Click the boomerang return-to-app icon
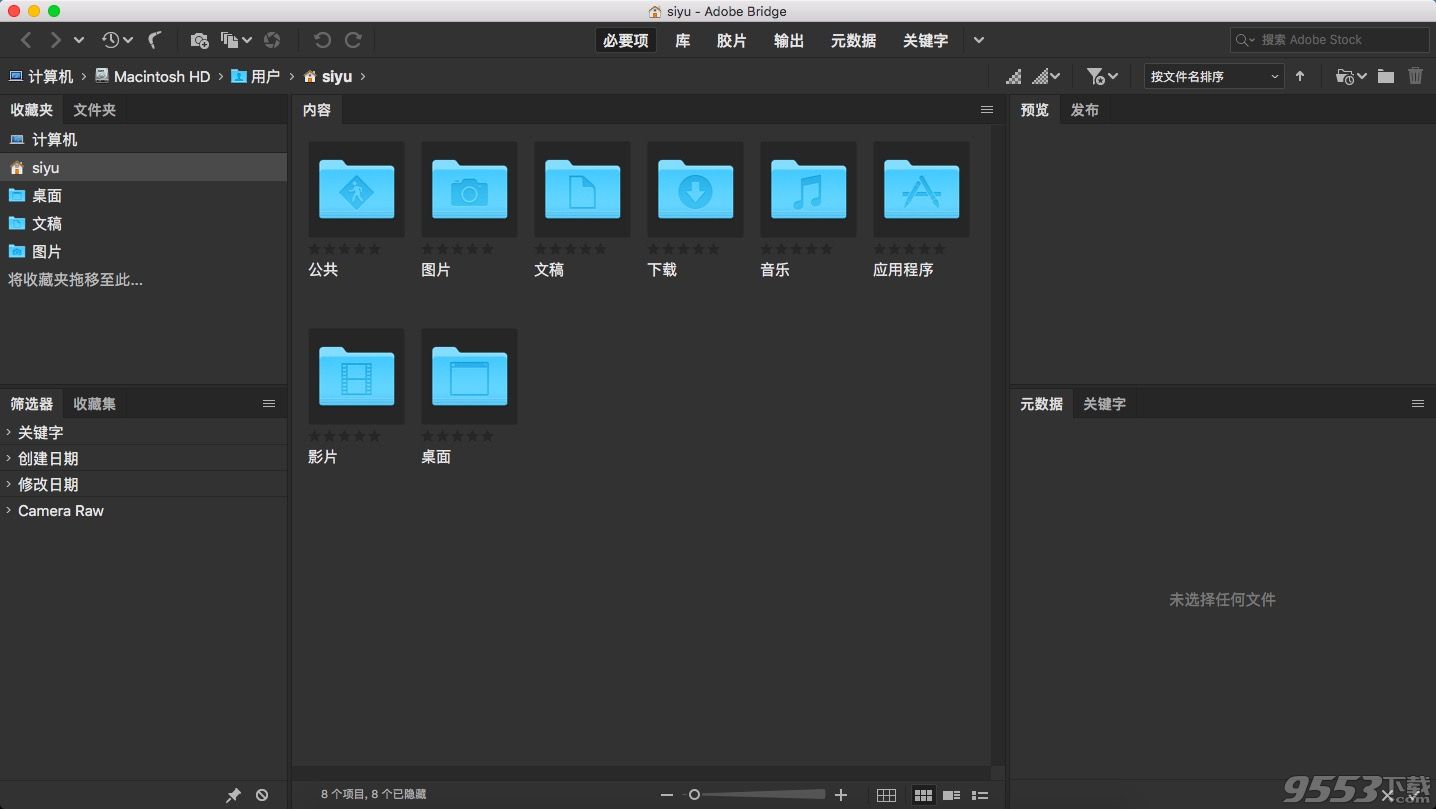 click(x=155, y=40)
